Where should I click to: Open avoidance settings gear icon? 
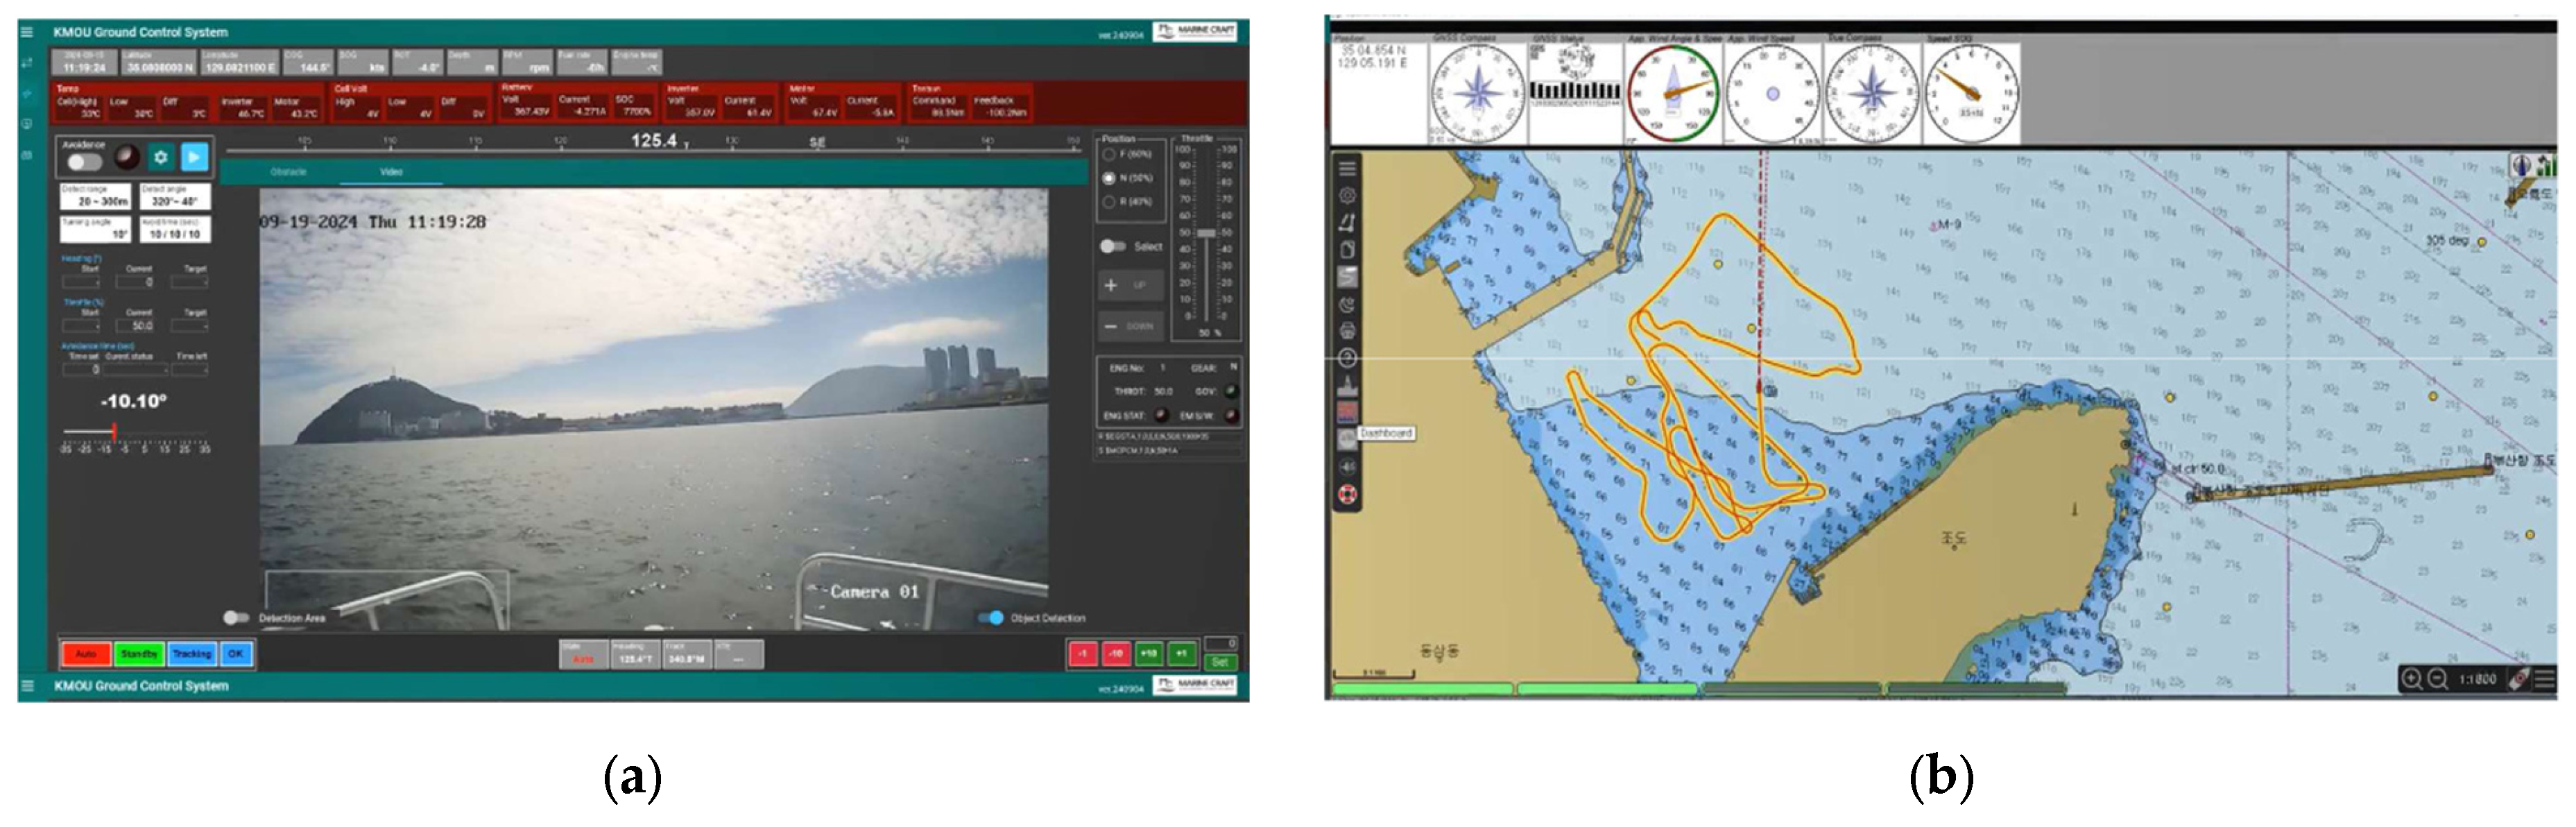click(160, 157)
